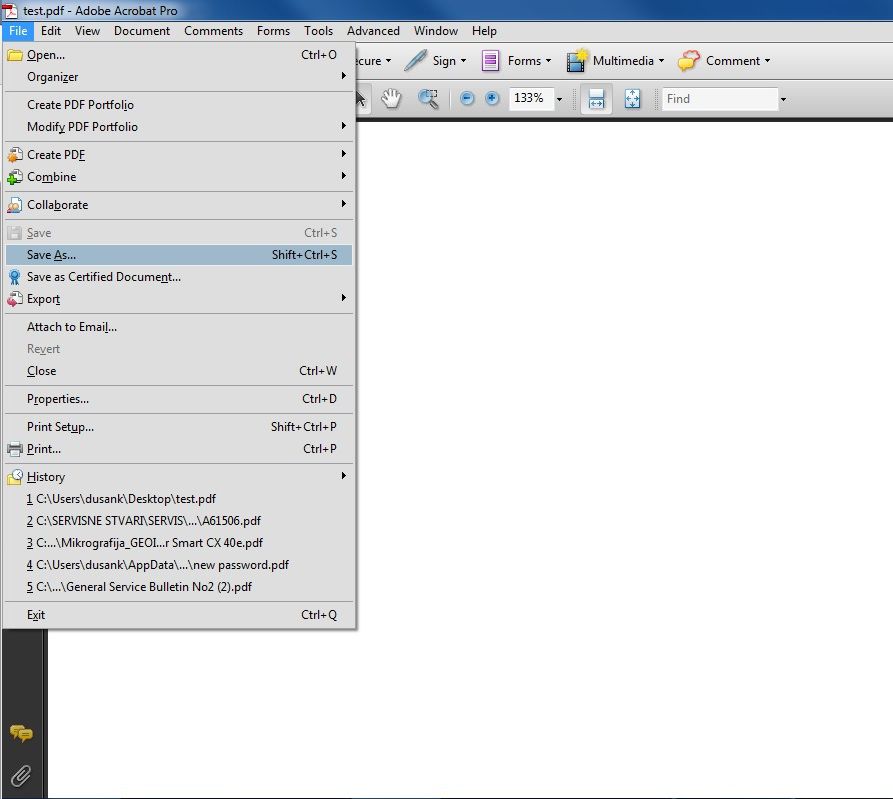Open the Forms toolbar dropdown arrow
This screenshot has width=893, height=799.
pyautogui.click(x=548, y=60)
